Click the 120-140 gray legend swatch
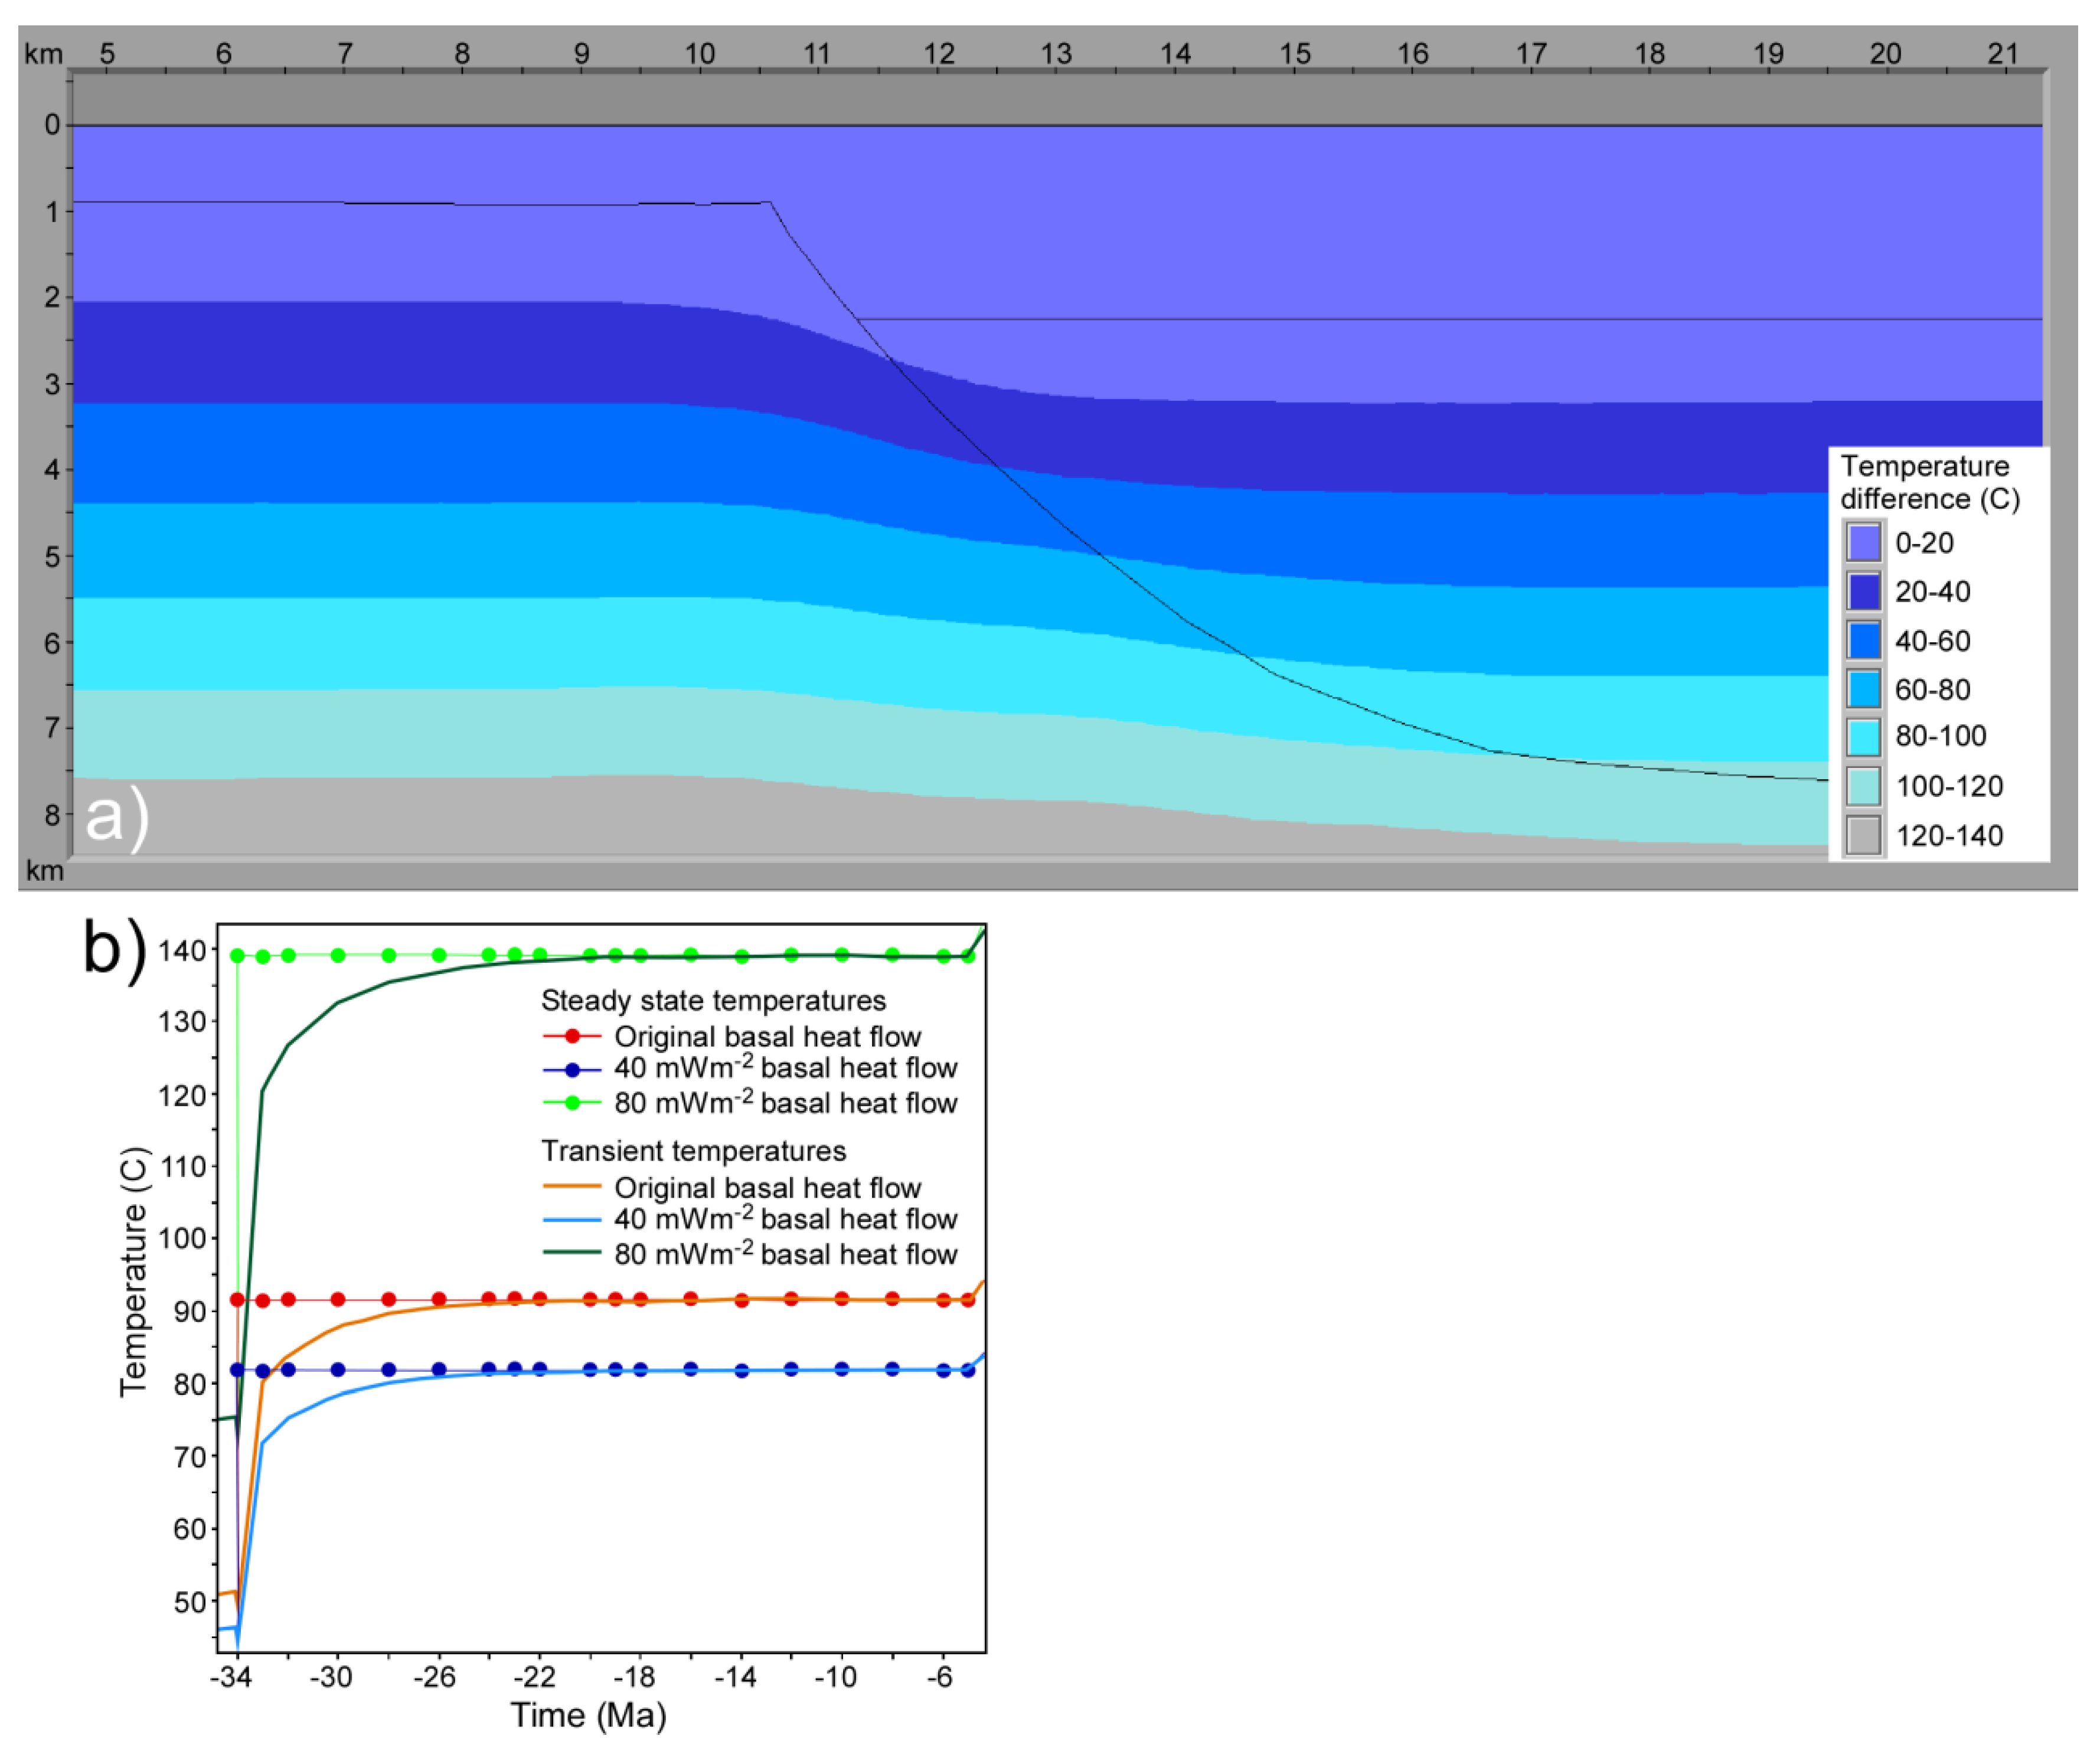This screenshot has width=2100, height=1752. coord(1864,835)
